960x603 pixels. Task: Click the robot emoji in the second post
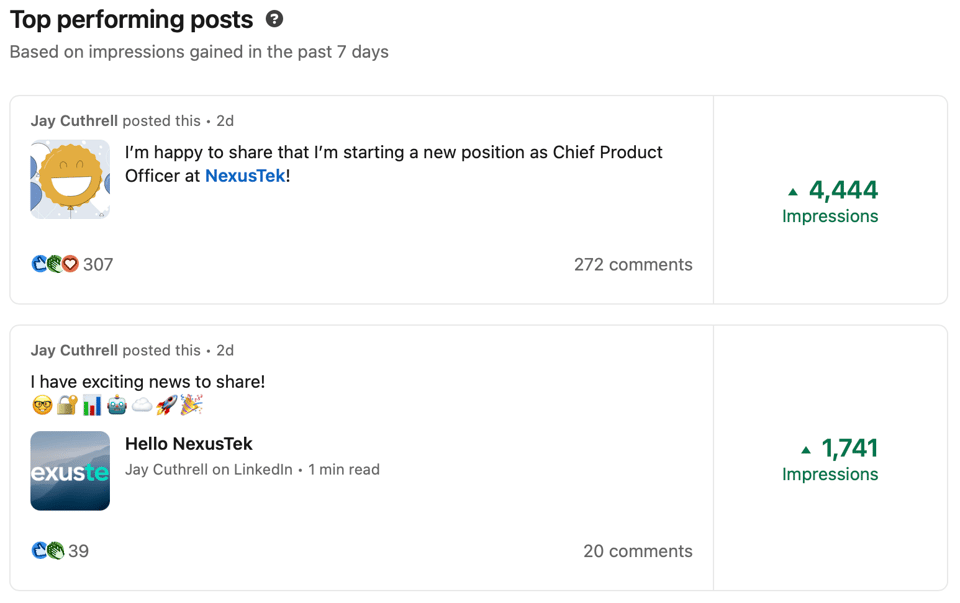(117, 405)
